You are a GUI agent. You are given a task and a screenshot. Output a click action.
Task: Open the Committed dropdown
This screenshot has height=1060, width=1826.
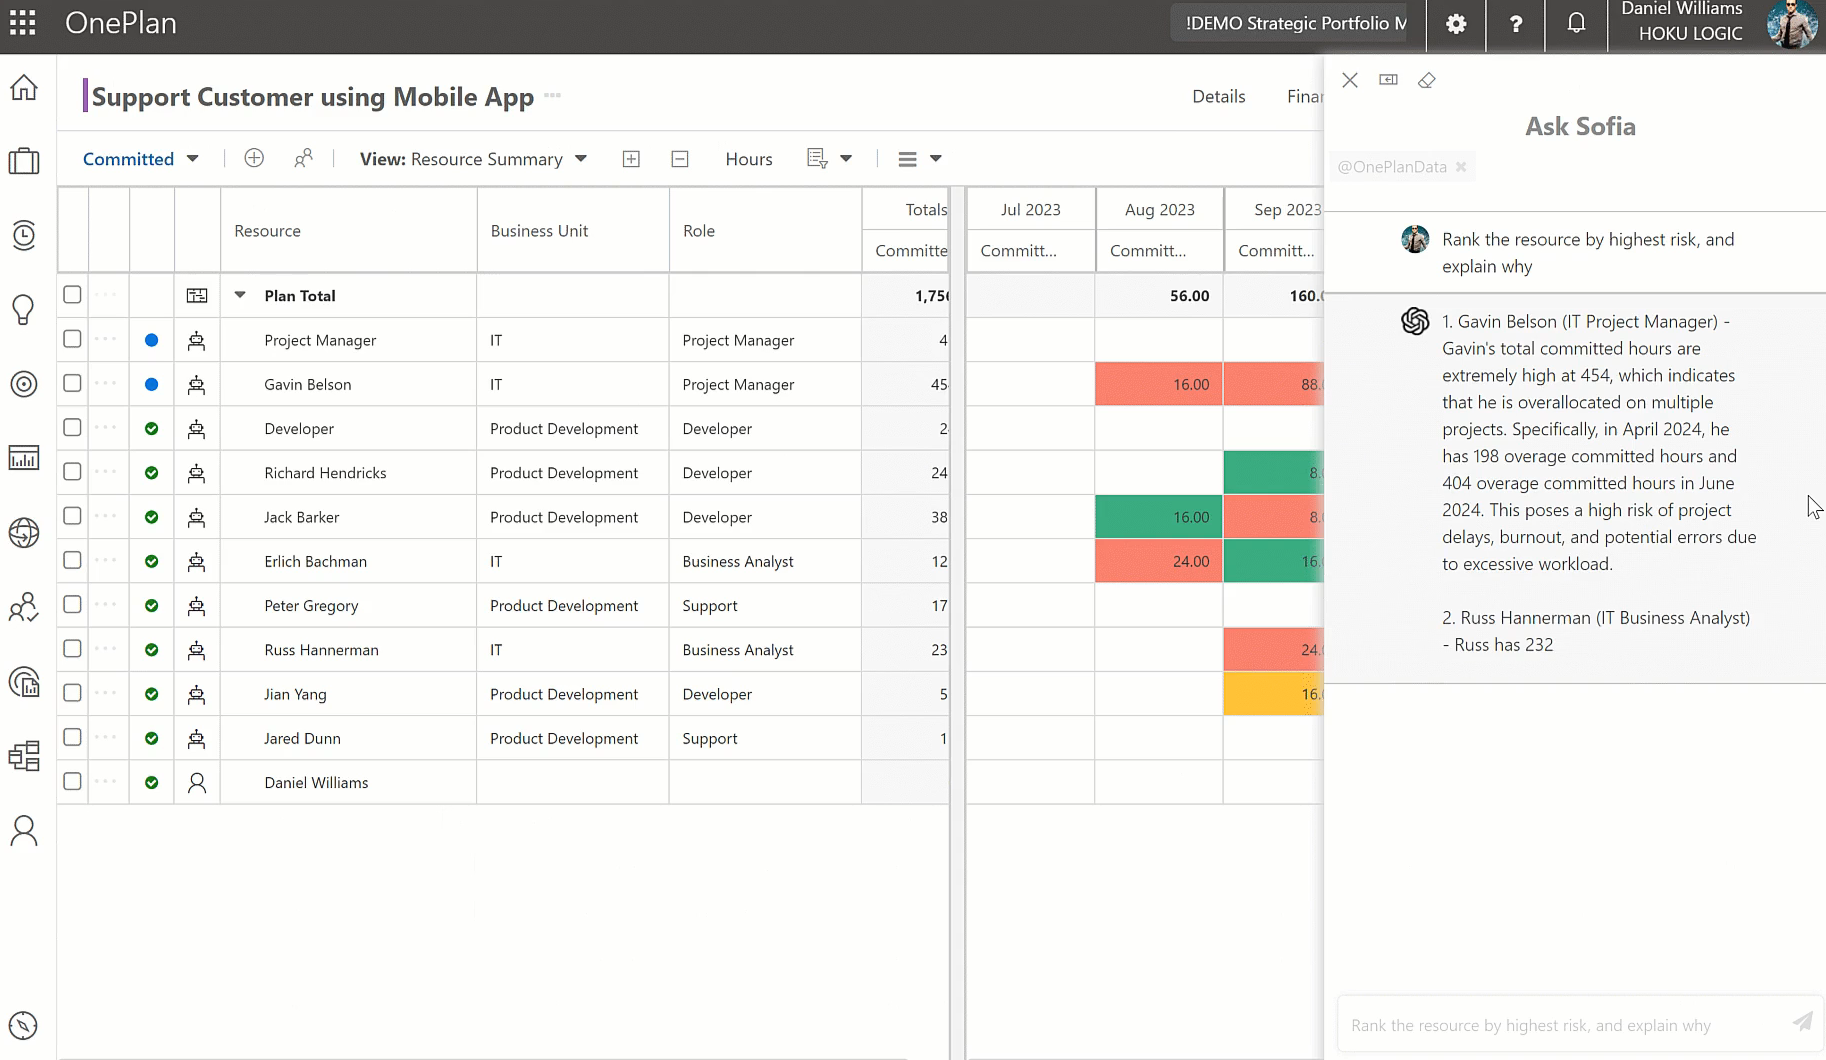[140, 159]
